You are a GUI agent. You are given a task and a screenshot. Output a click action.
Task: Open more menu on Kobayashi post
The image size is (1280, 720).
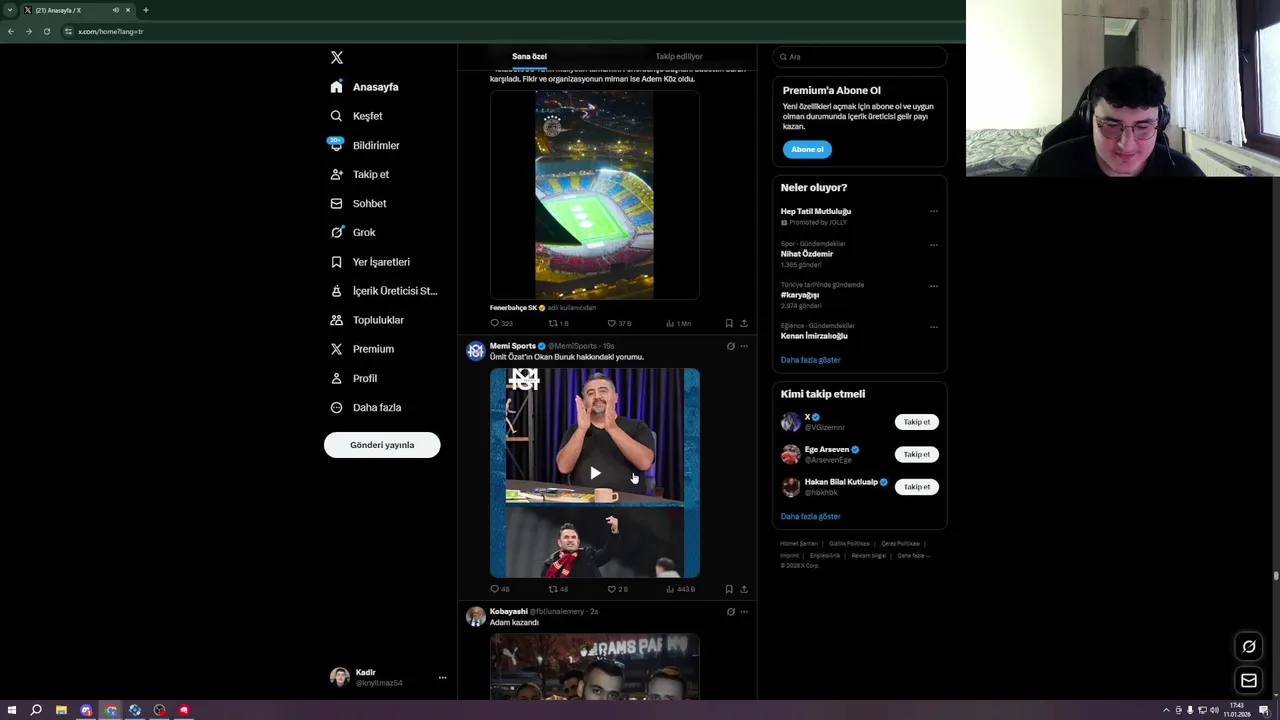tap(744, 612)
